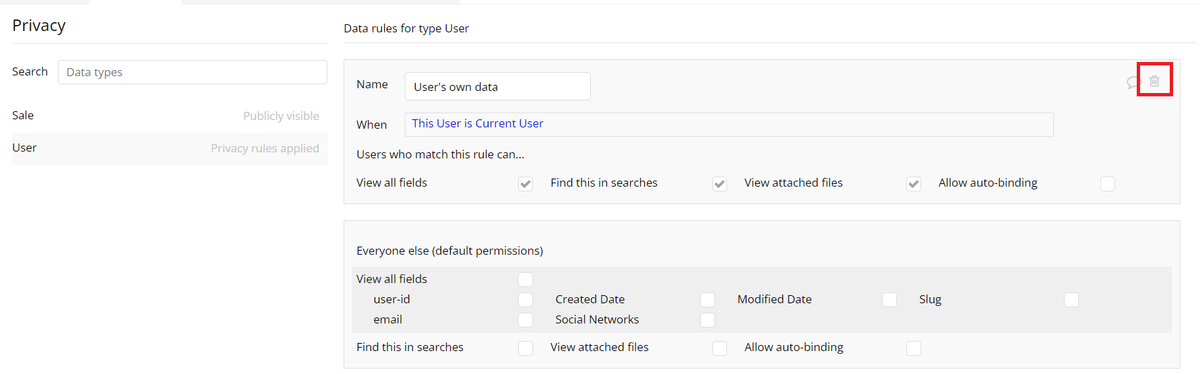Screen dimensions: 1200x374
Task: Enable default Allow auto-binding
Action: [913, 348]
